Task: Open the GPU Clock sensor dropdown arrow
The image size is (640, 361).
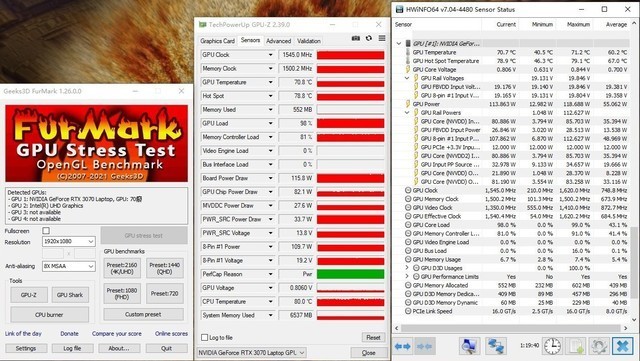Action: point(270,55)
